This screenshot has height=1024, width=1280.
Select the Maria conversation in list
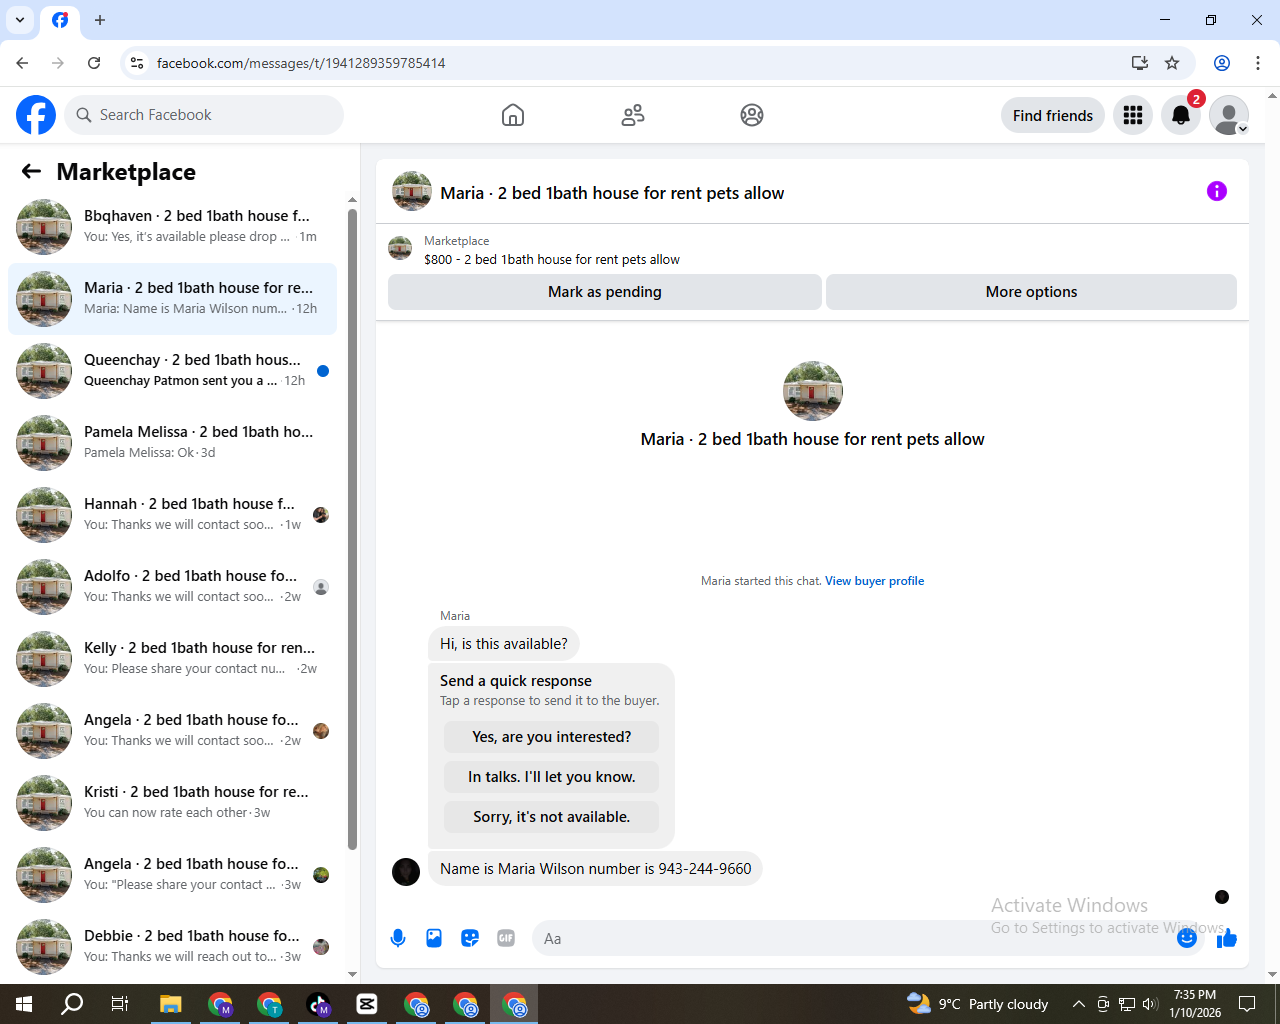tap(172, 299)
